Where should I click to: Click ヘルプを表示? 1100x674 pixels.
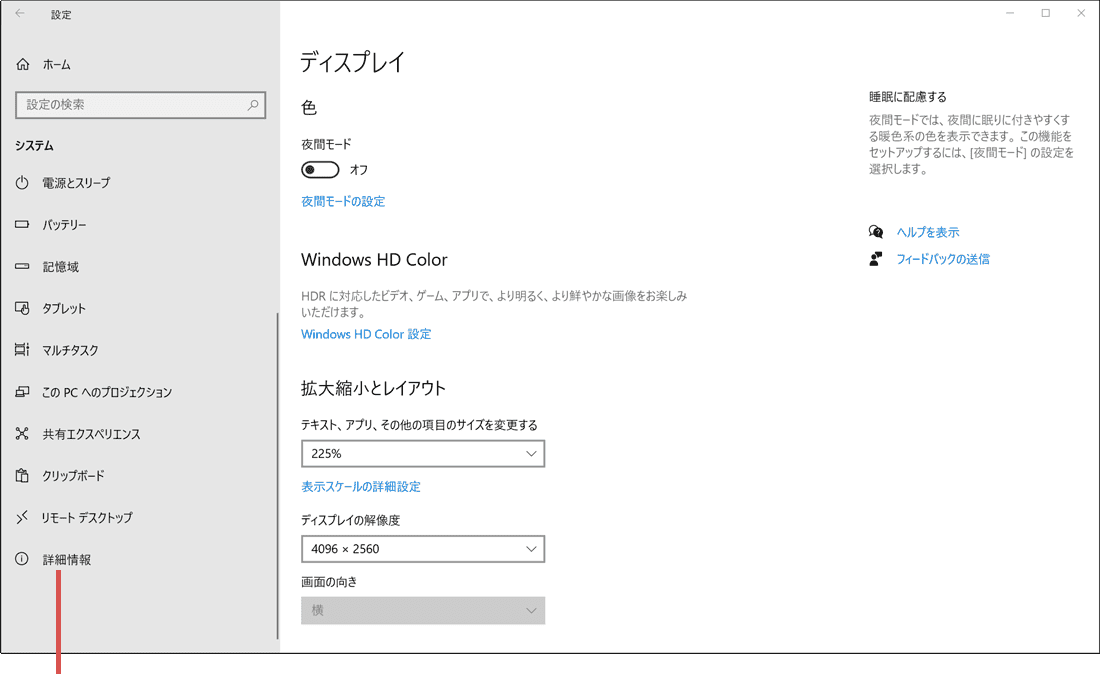point(928,231)
